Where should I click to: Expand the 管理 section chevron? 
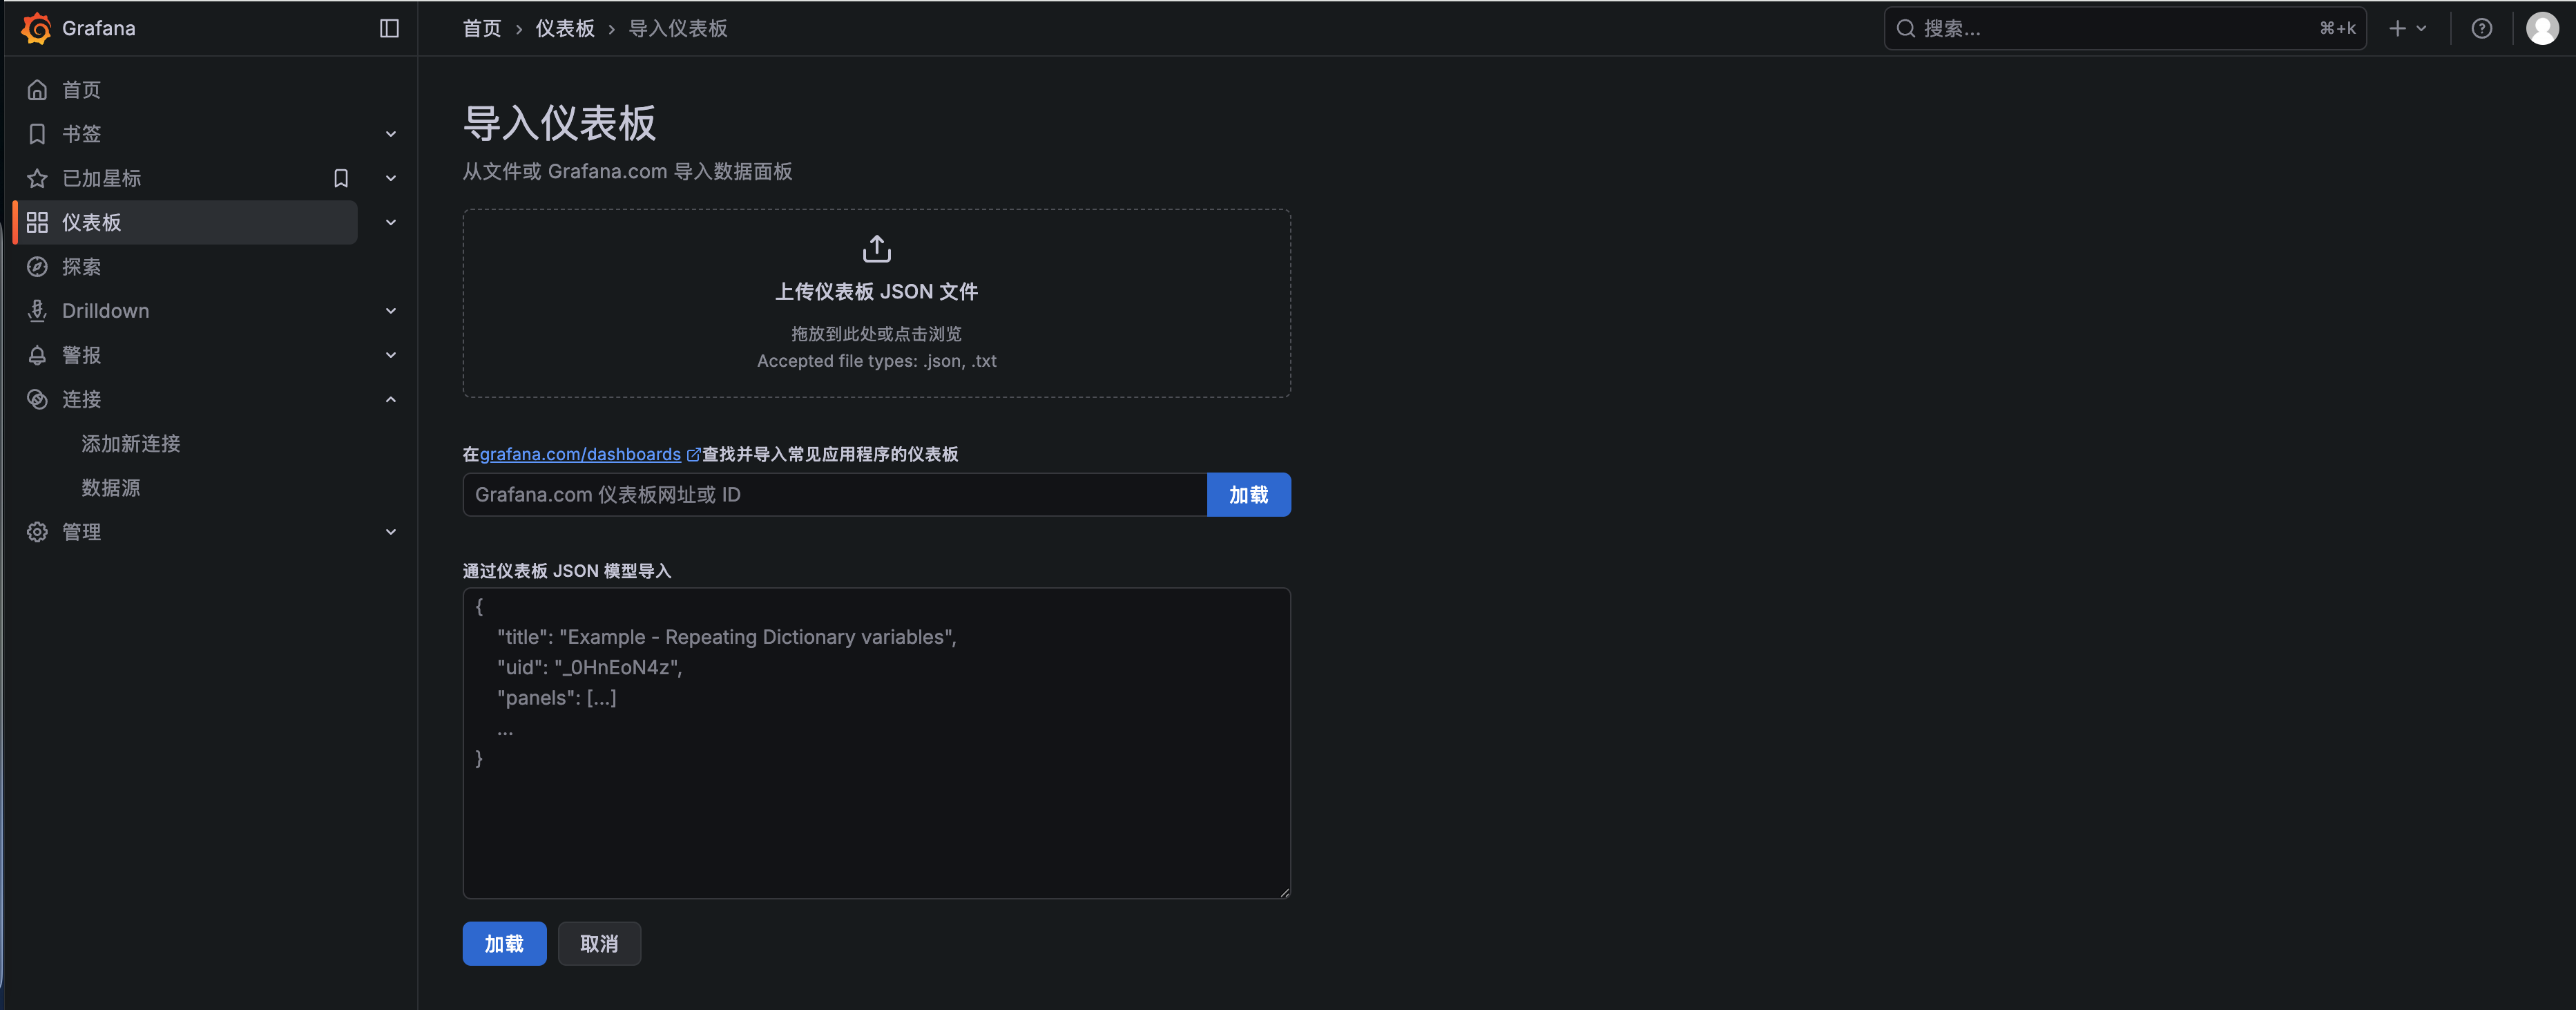391,532
